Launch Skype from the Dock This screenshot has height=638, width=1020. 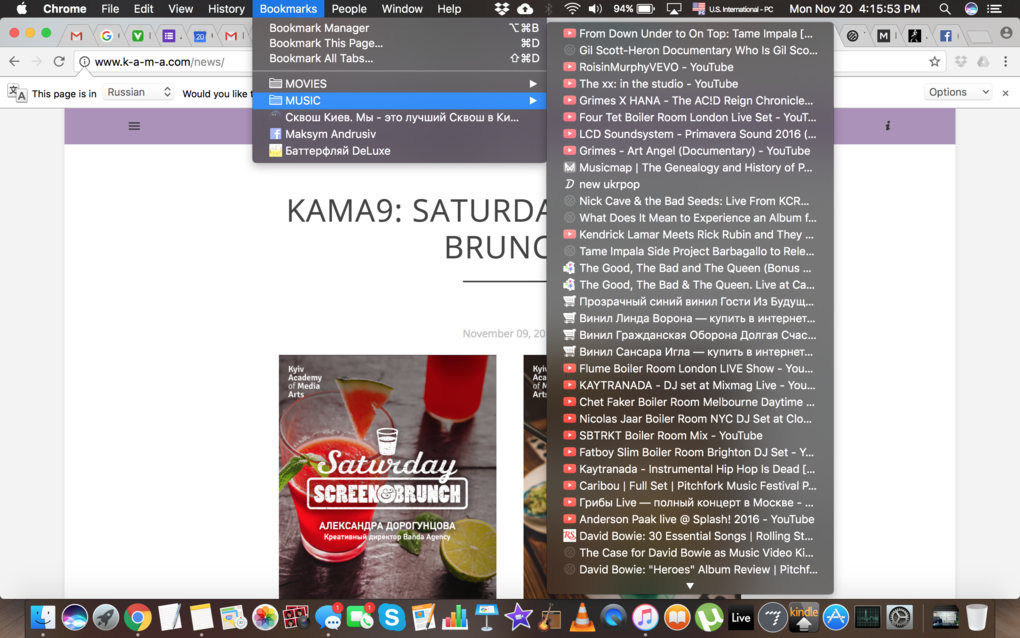(x=392, y=617)
